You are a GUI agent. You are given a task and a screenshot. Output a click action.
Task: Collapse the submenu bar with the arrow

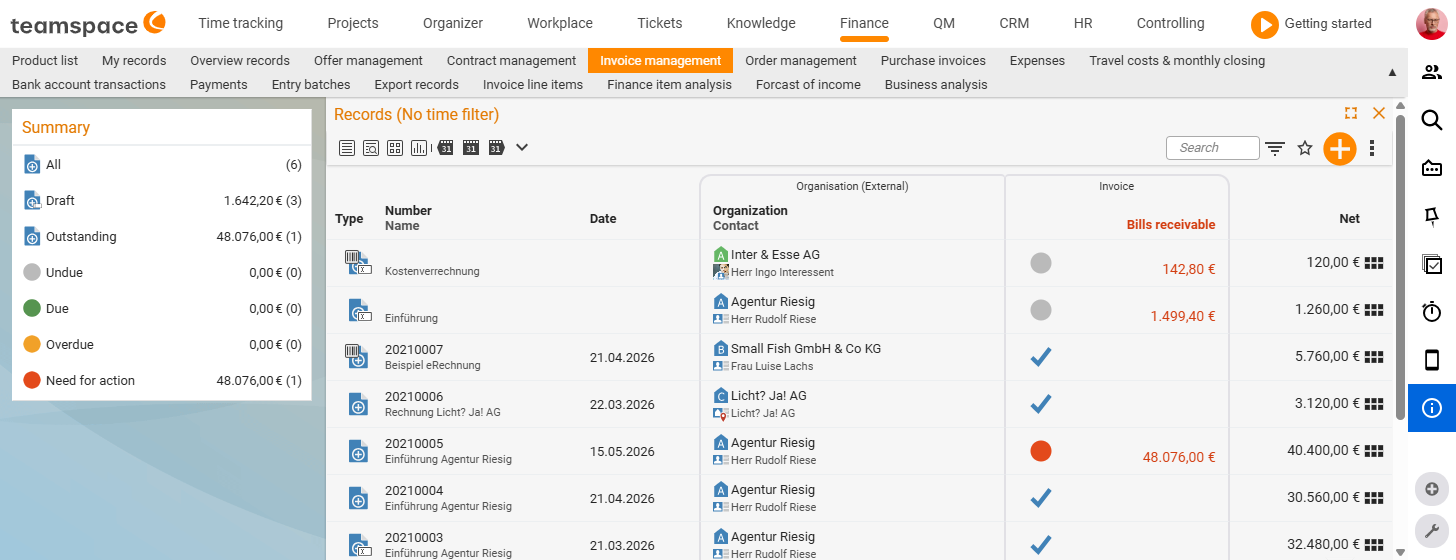coord(1393,73)
